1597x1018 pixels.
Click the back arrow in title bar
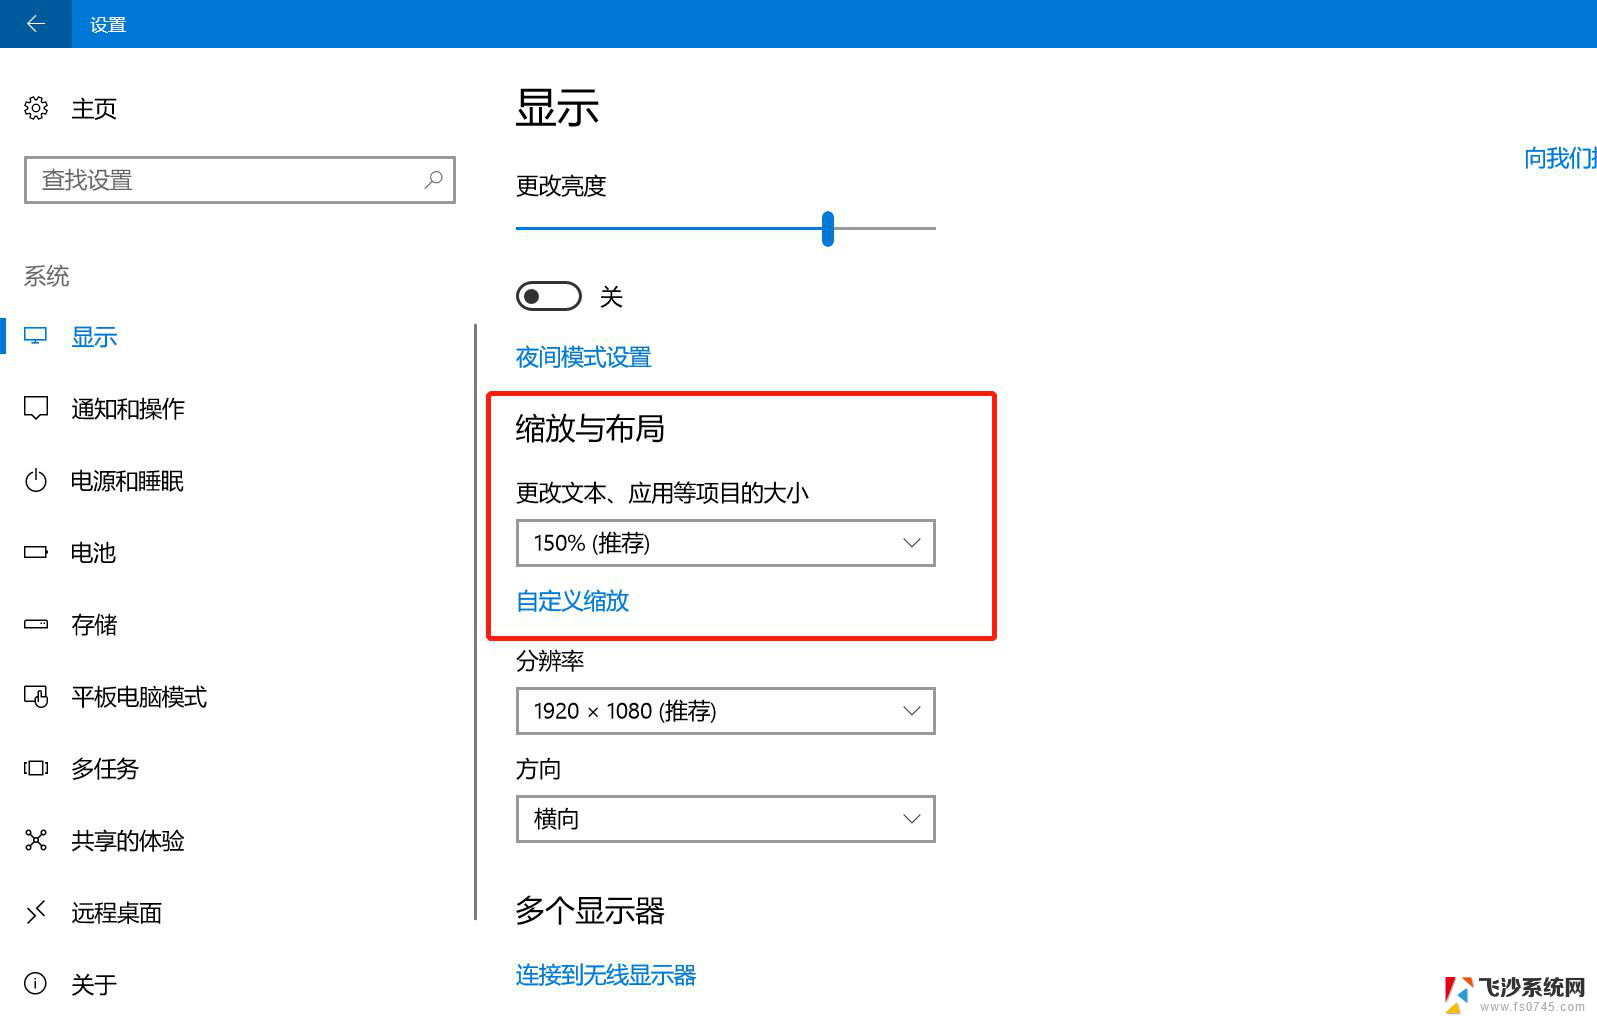(36, 23)
